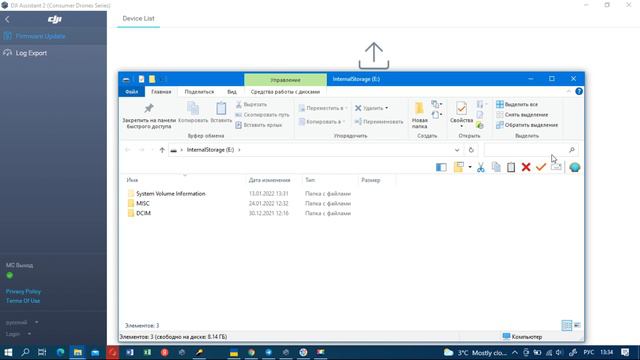
Task: Switch to large icons view toggle
Action: point(577,325)
